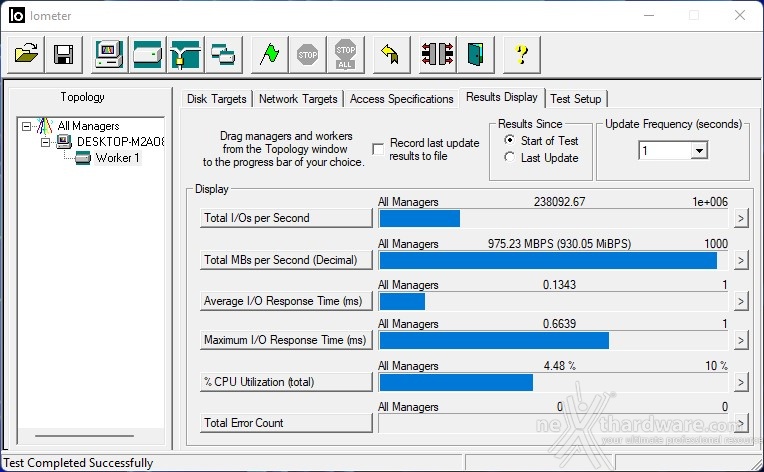Click the 238092.67 IOPS value
This screenshot has height=472, width=764.
(559, 202)
